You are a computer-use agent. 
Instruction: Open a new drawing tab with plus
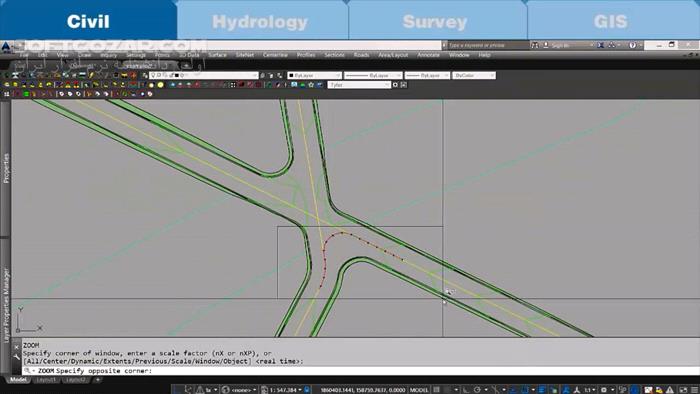tap(186, 66)
